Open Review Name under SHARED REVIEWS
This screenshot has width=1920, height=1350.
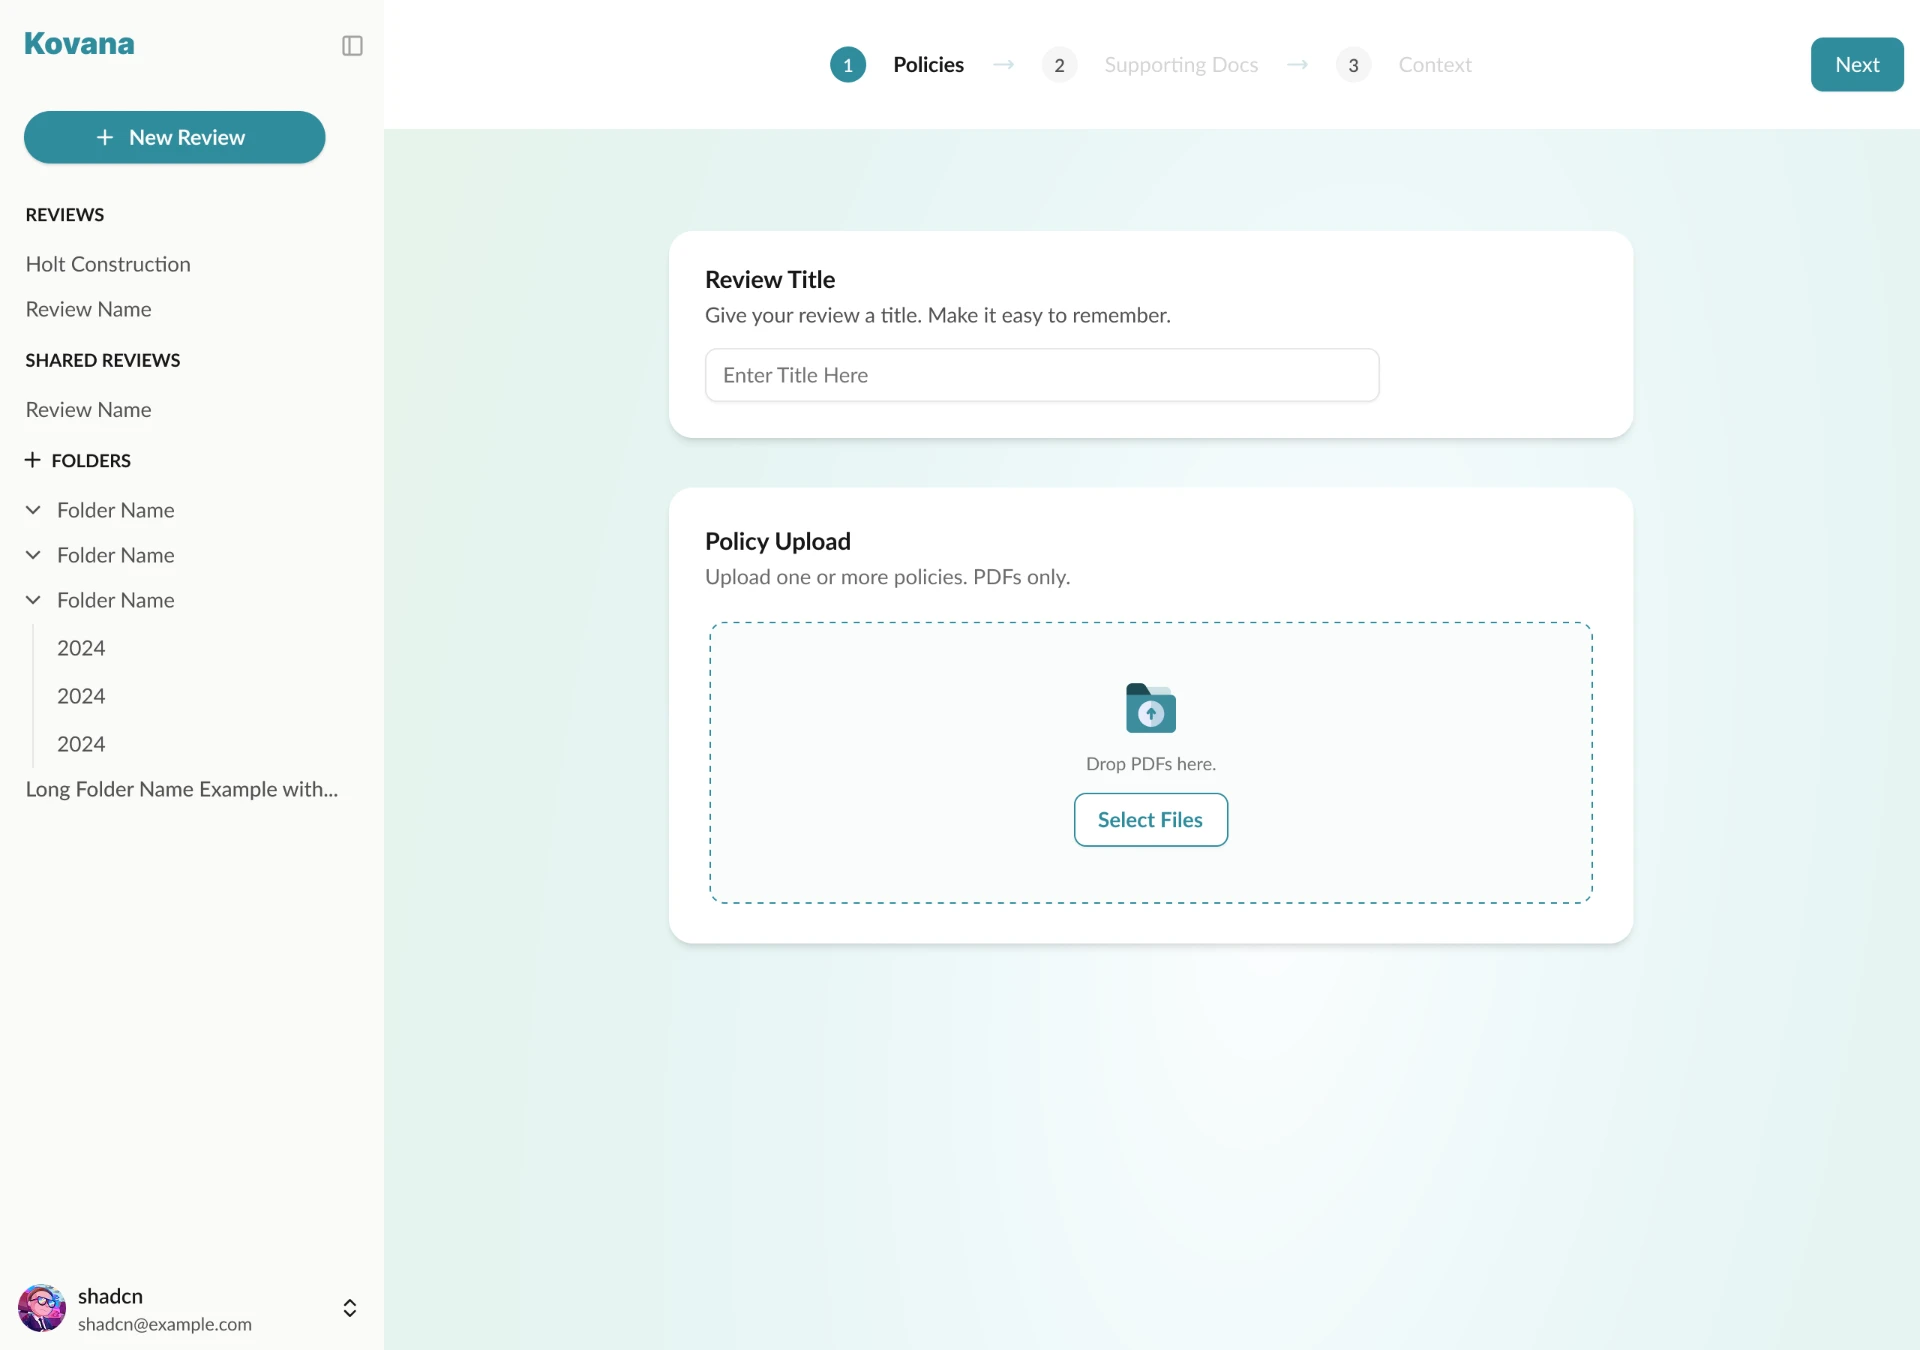(89, 410)
